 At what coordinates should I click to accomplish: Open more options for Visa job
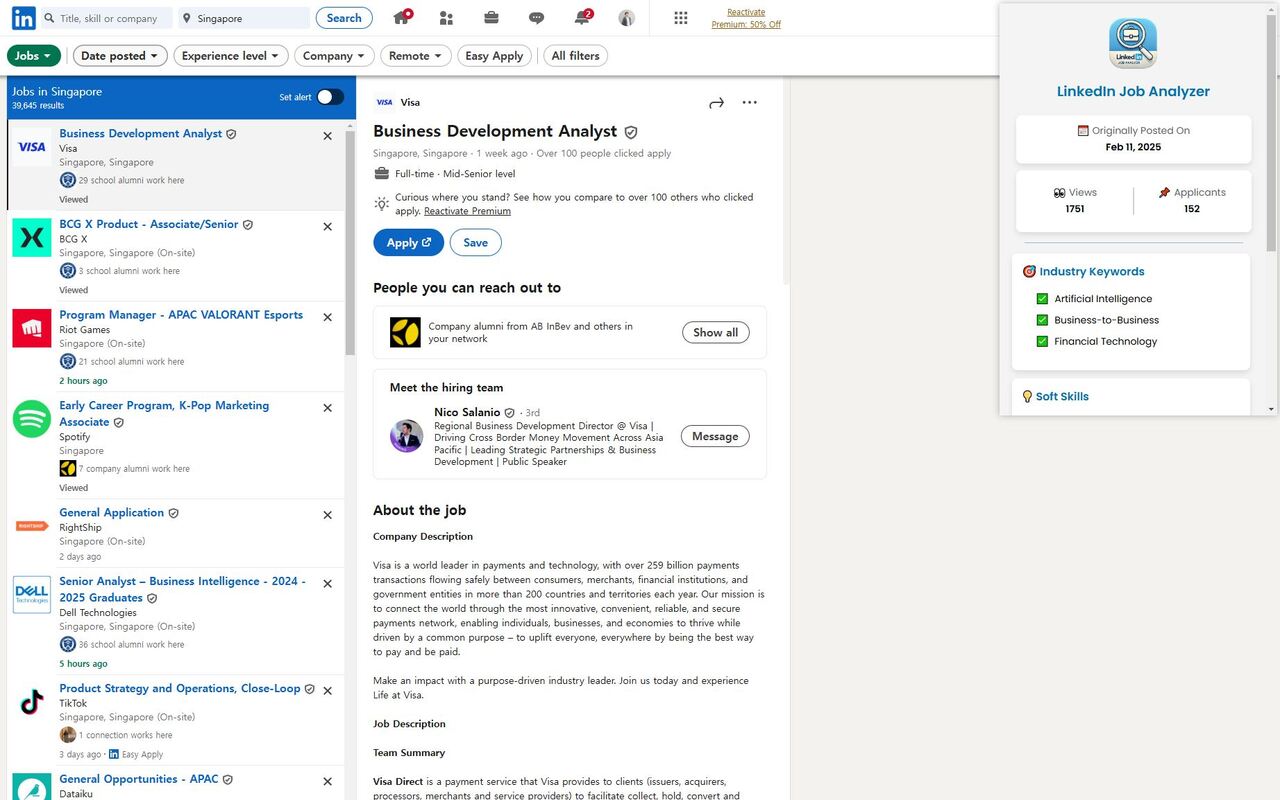[x=750, y=102]
